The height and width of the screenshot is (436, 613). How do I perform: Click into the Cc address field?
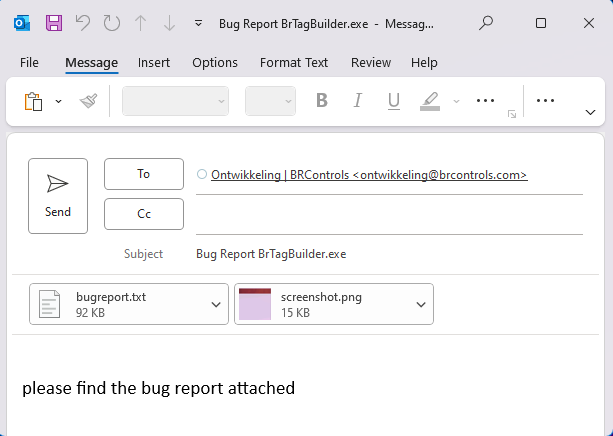point(389,214)
